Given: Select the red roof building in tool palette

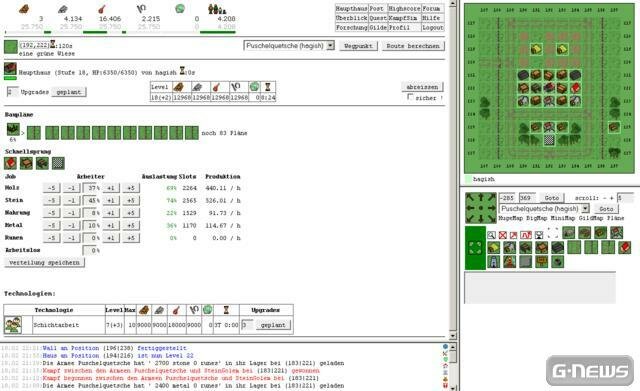Looking at the screenshot, I should [x=624, y=247].
